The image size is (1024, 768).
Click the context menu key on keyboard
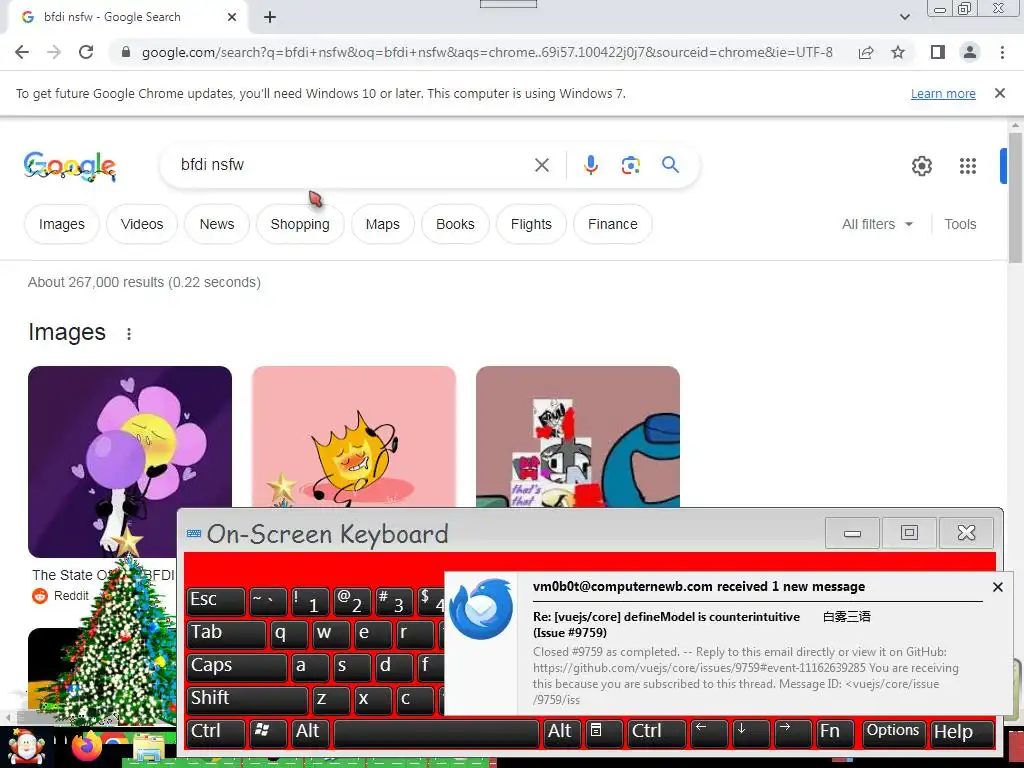603,732
